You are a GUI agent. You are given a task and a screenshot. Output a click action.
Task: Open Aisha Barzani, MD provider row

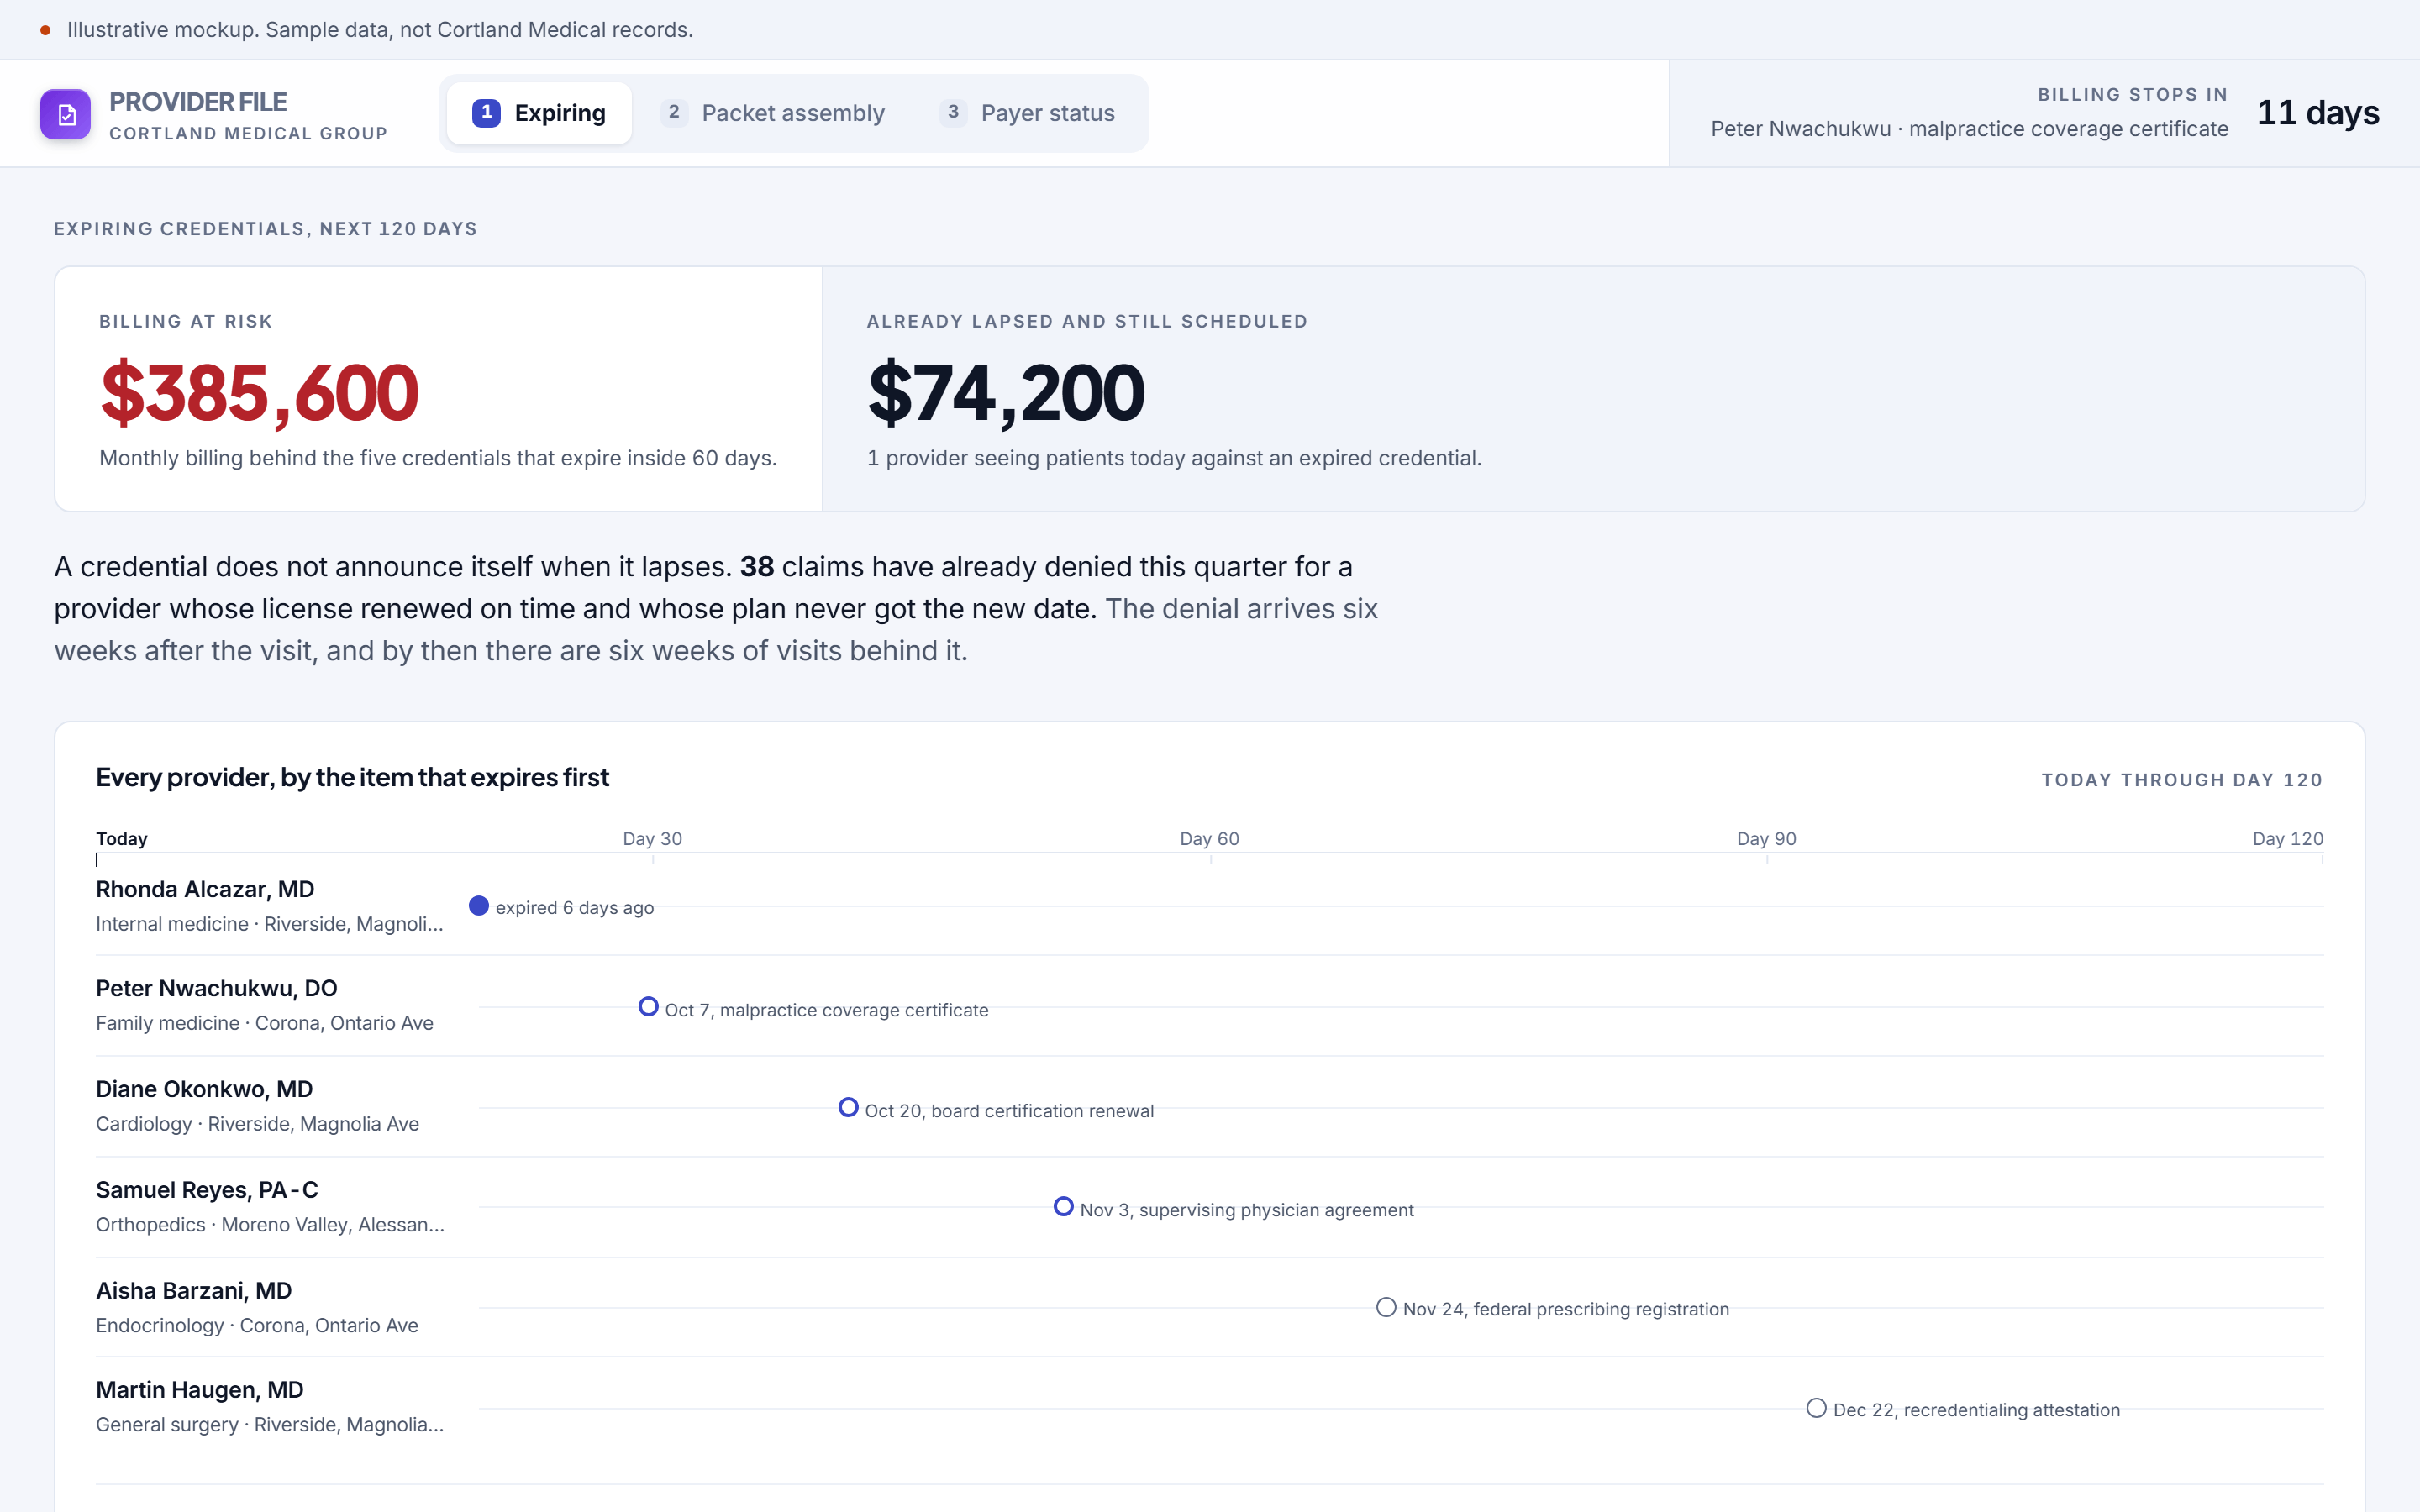click(1210, 1307)
